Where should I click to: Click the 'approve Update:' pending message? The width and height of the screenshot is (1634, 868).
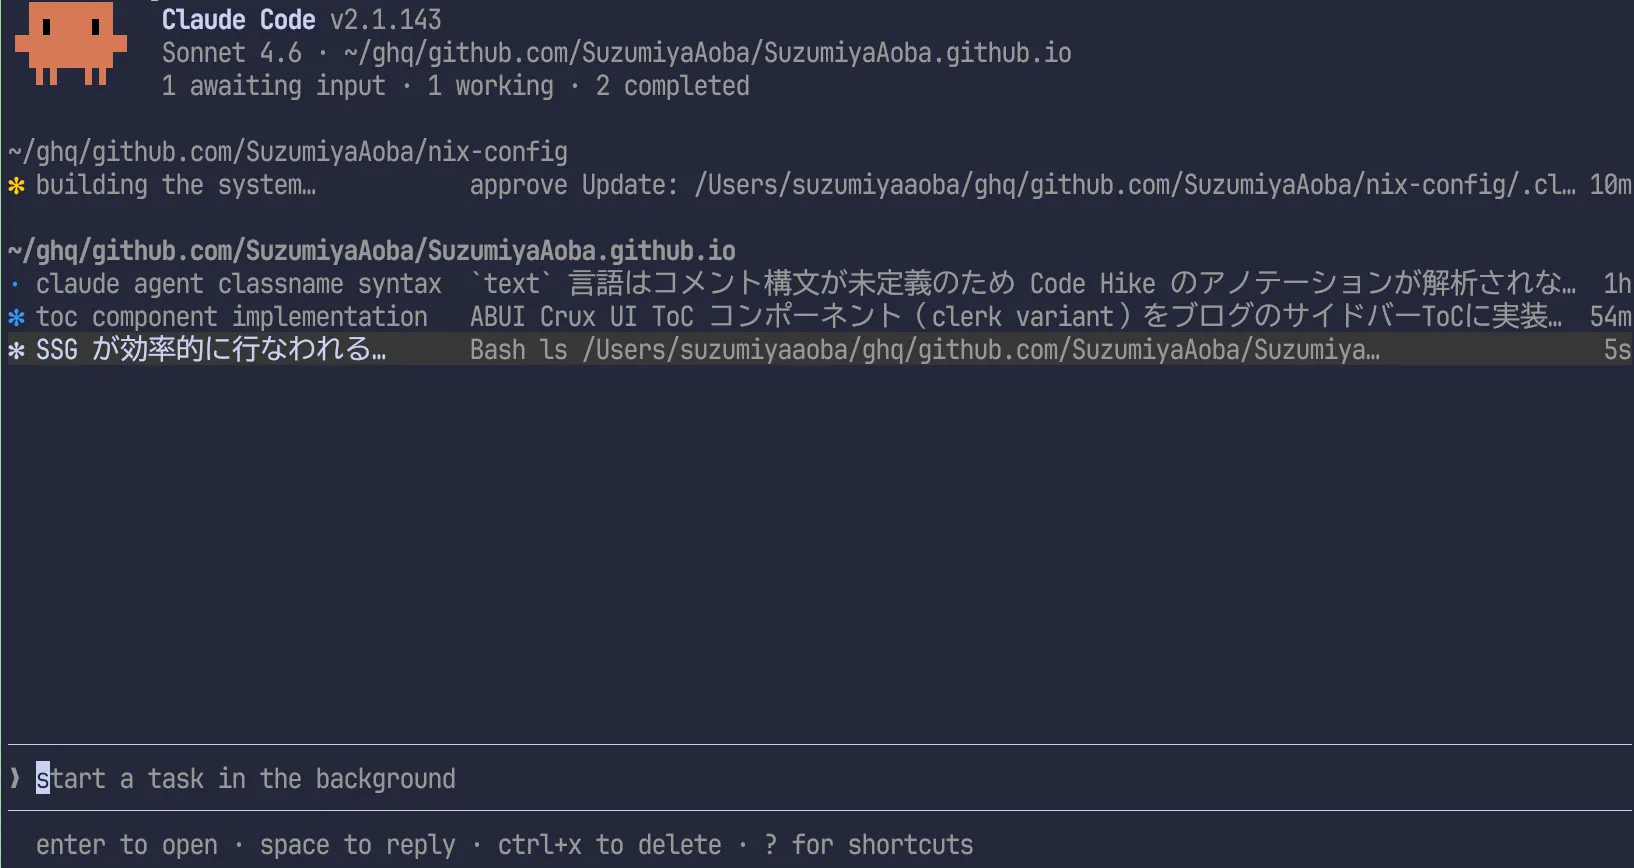574,185
